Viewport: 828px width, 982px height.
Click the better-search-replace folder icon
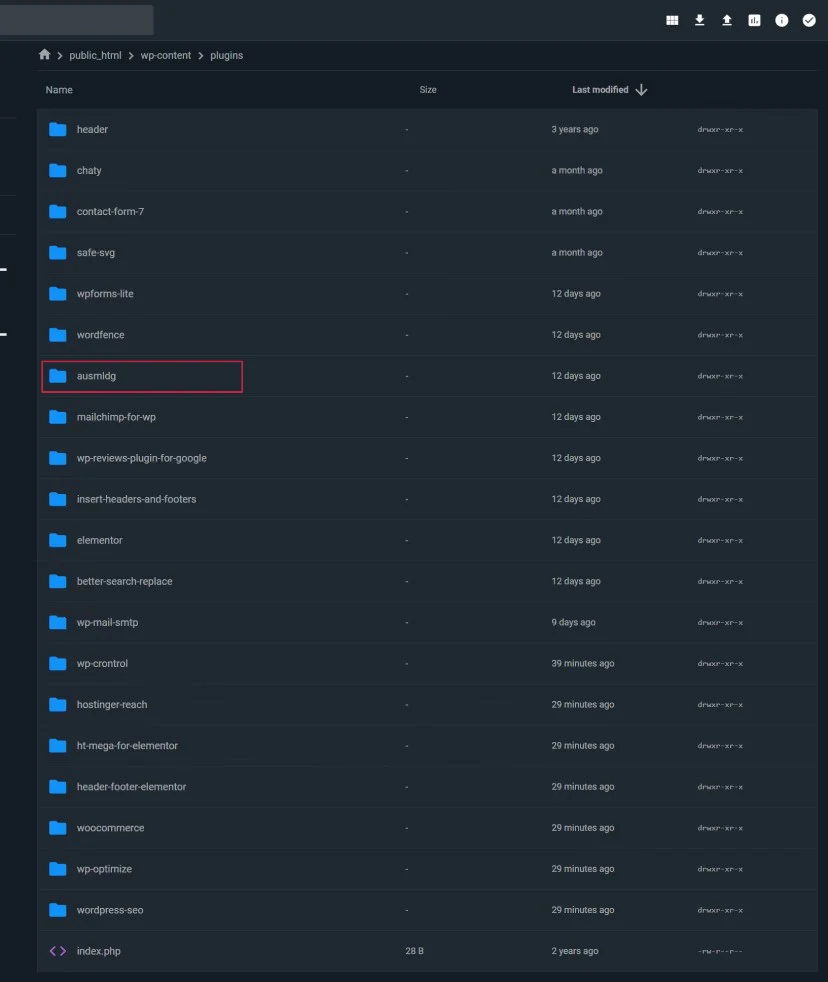58,581
